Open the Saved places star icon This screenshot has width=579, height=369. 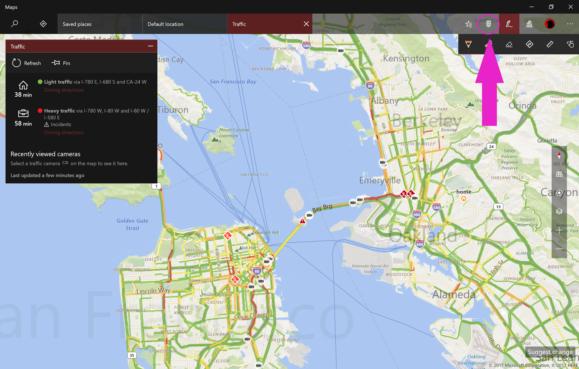click(468, 24)
